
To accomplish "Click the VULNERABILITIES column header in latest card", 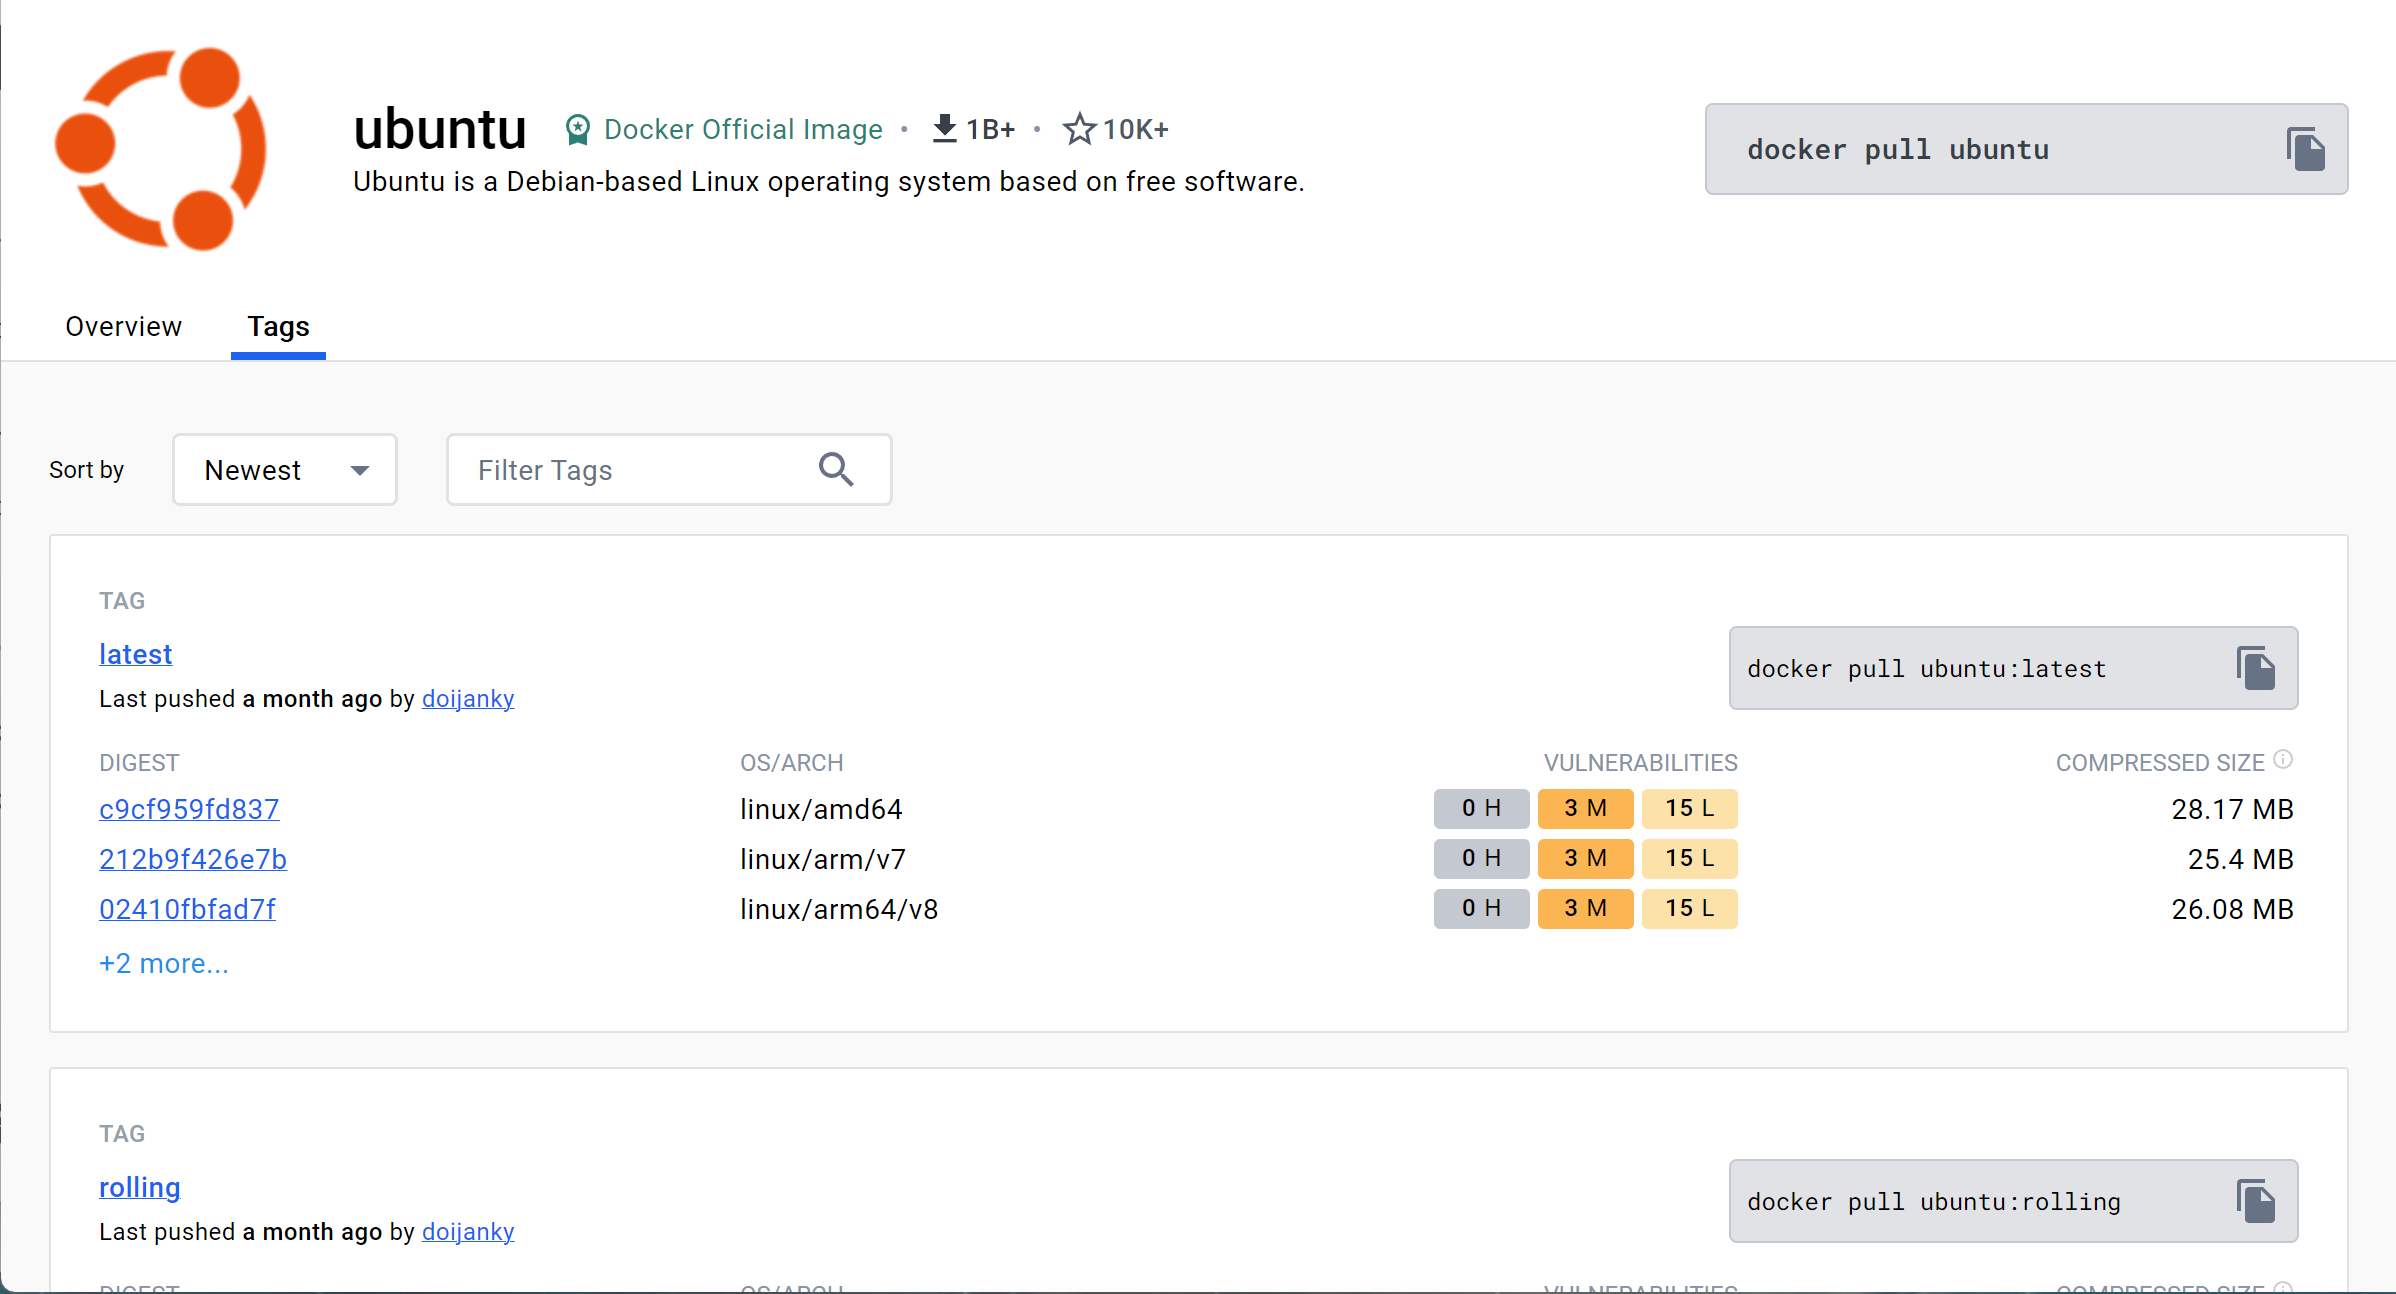I will tap(1640, 763).
